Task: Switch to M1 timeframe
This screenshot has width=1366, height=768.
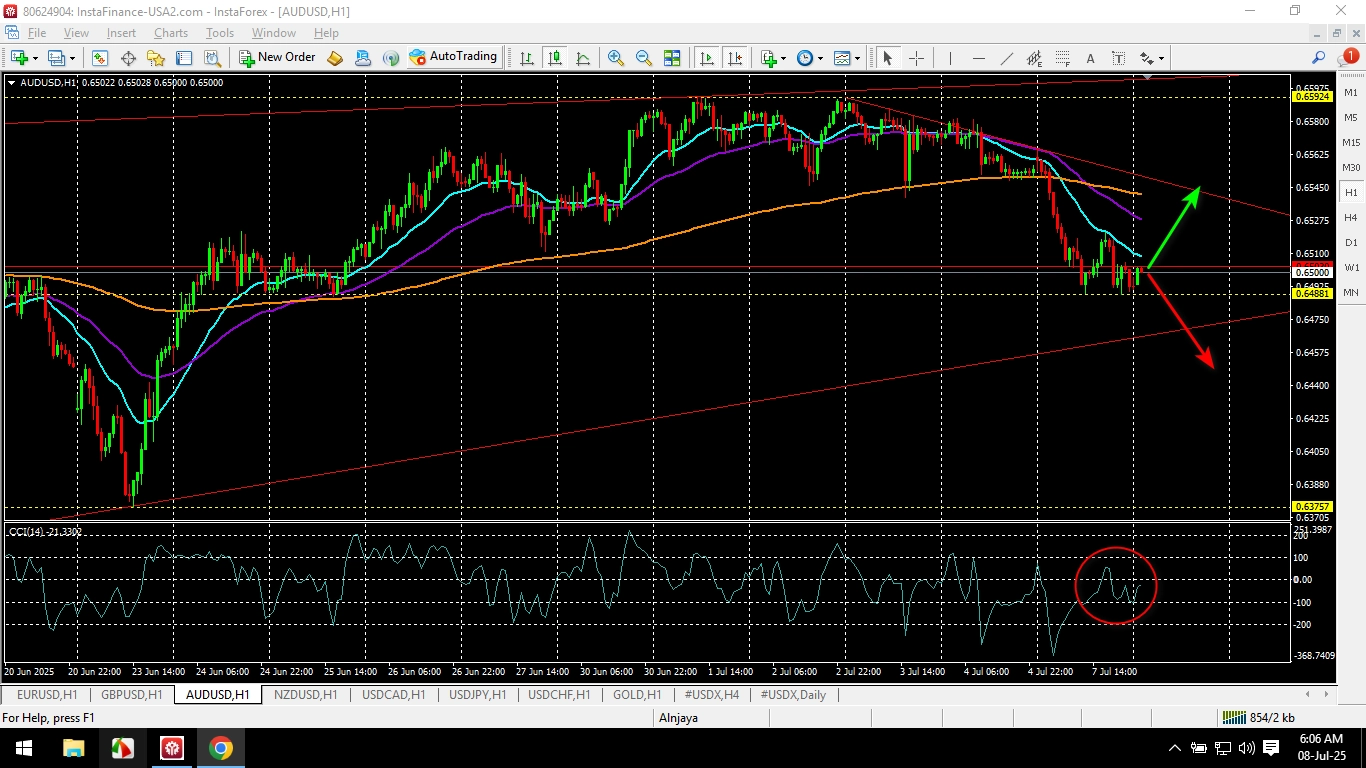Action: pyautogui.click(x=1351, y=92)
